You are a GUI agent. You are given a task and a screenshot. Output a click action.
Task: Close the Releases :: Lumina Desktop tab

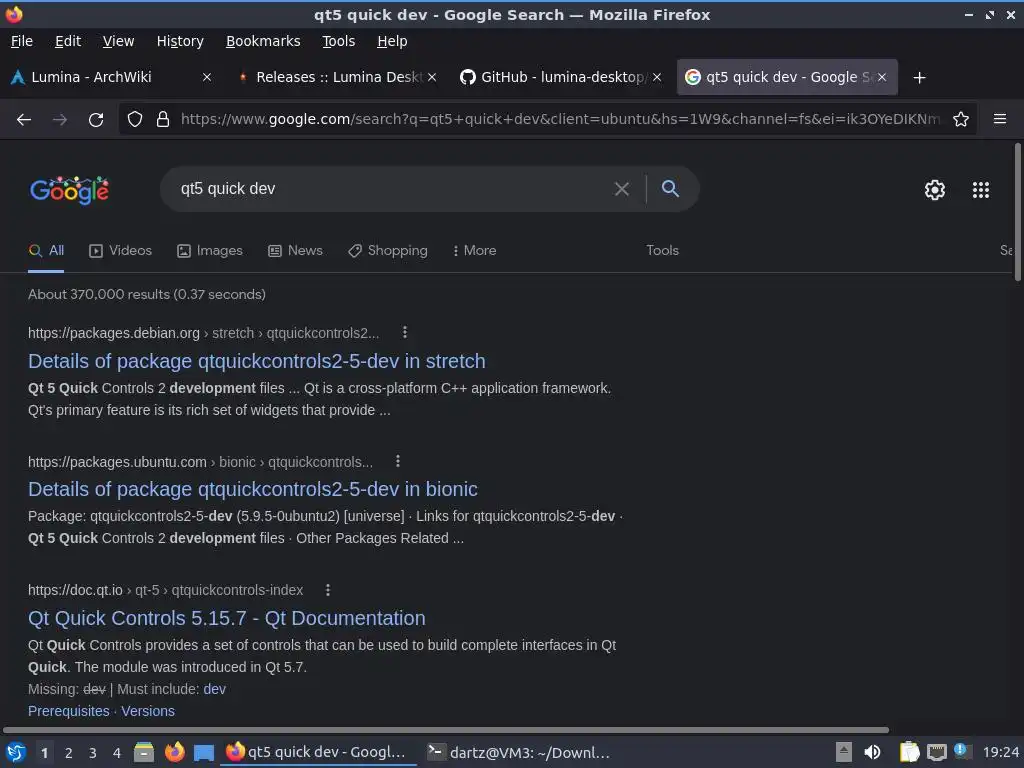432,77
